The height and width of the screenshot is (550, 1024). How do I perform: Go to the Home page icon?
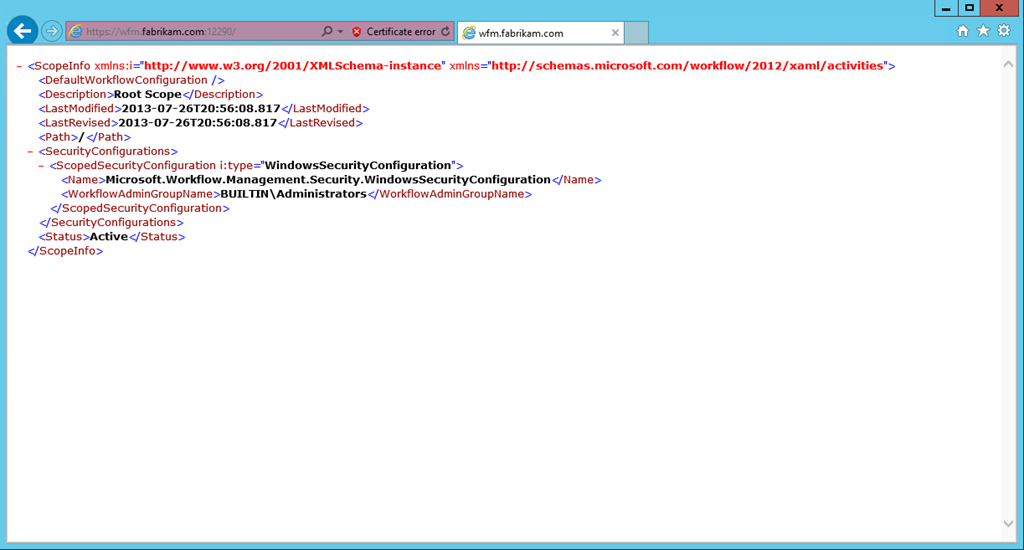click(x=963, y=31)
